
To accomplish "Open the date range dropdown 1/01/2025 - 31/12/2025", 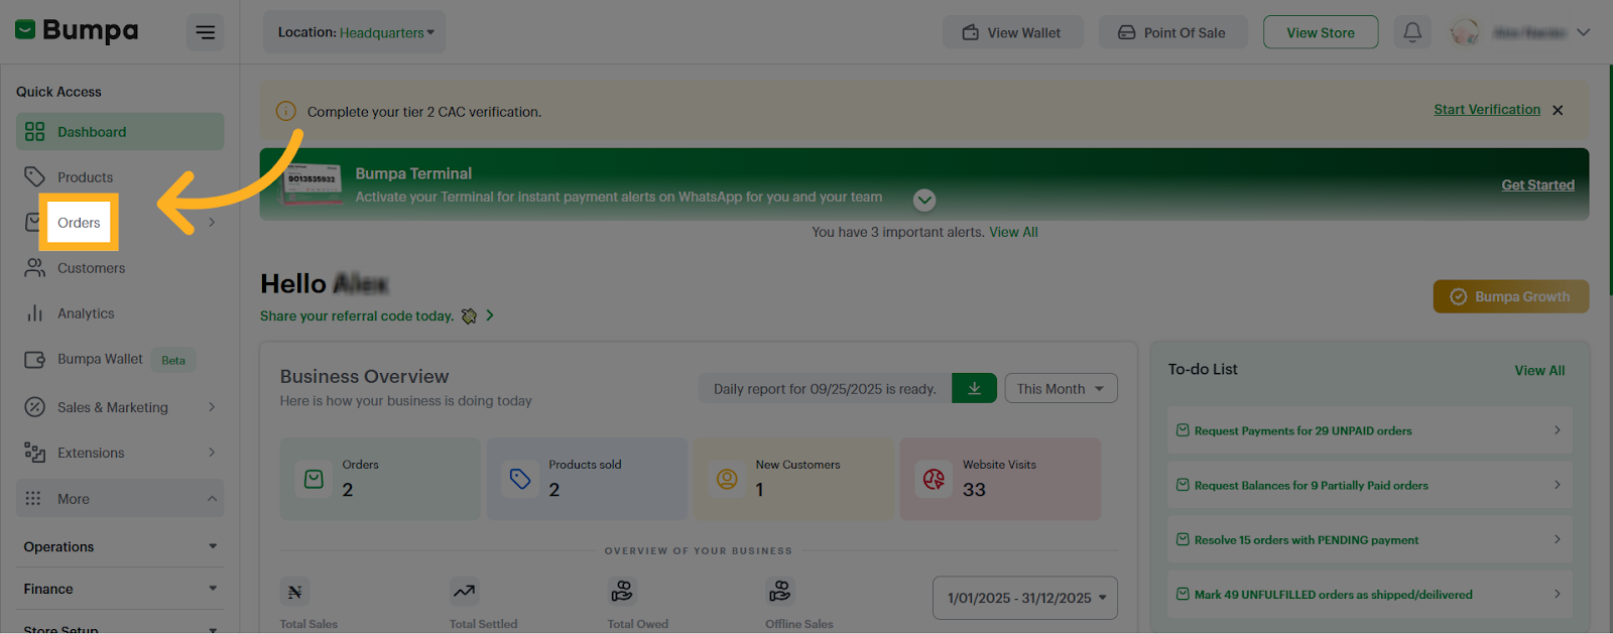I will (1025, 598).
